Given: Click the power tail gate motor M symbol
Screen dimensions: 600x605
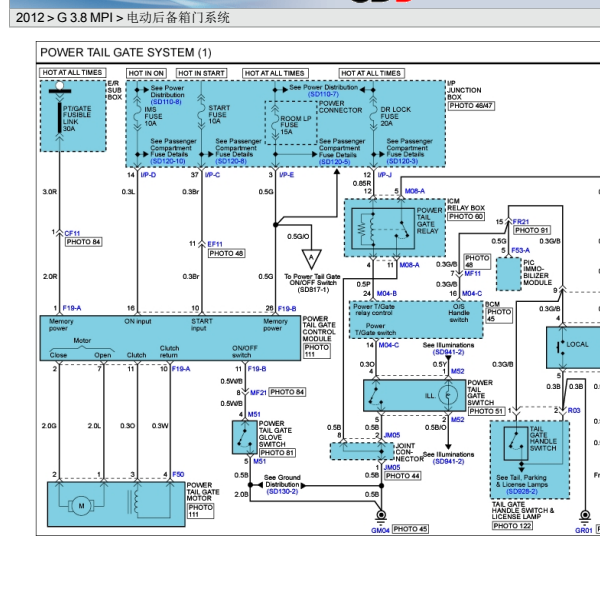Looking at the screenshot, I should (81, 506).
